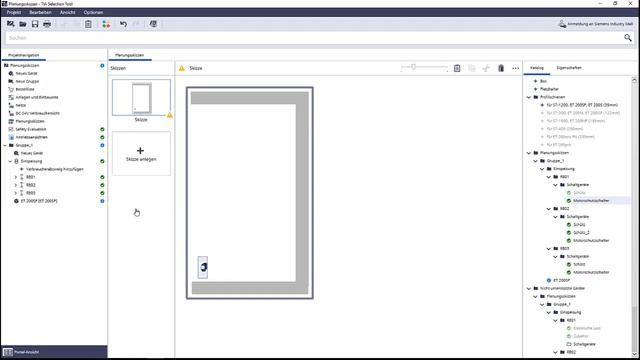Switch to the Eigenschaften tab
This screenshot has width=640, height=360.
(x=569, y=68)
